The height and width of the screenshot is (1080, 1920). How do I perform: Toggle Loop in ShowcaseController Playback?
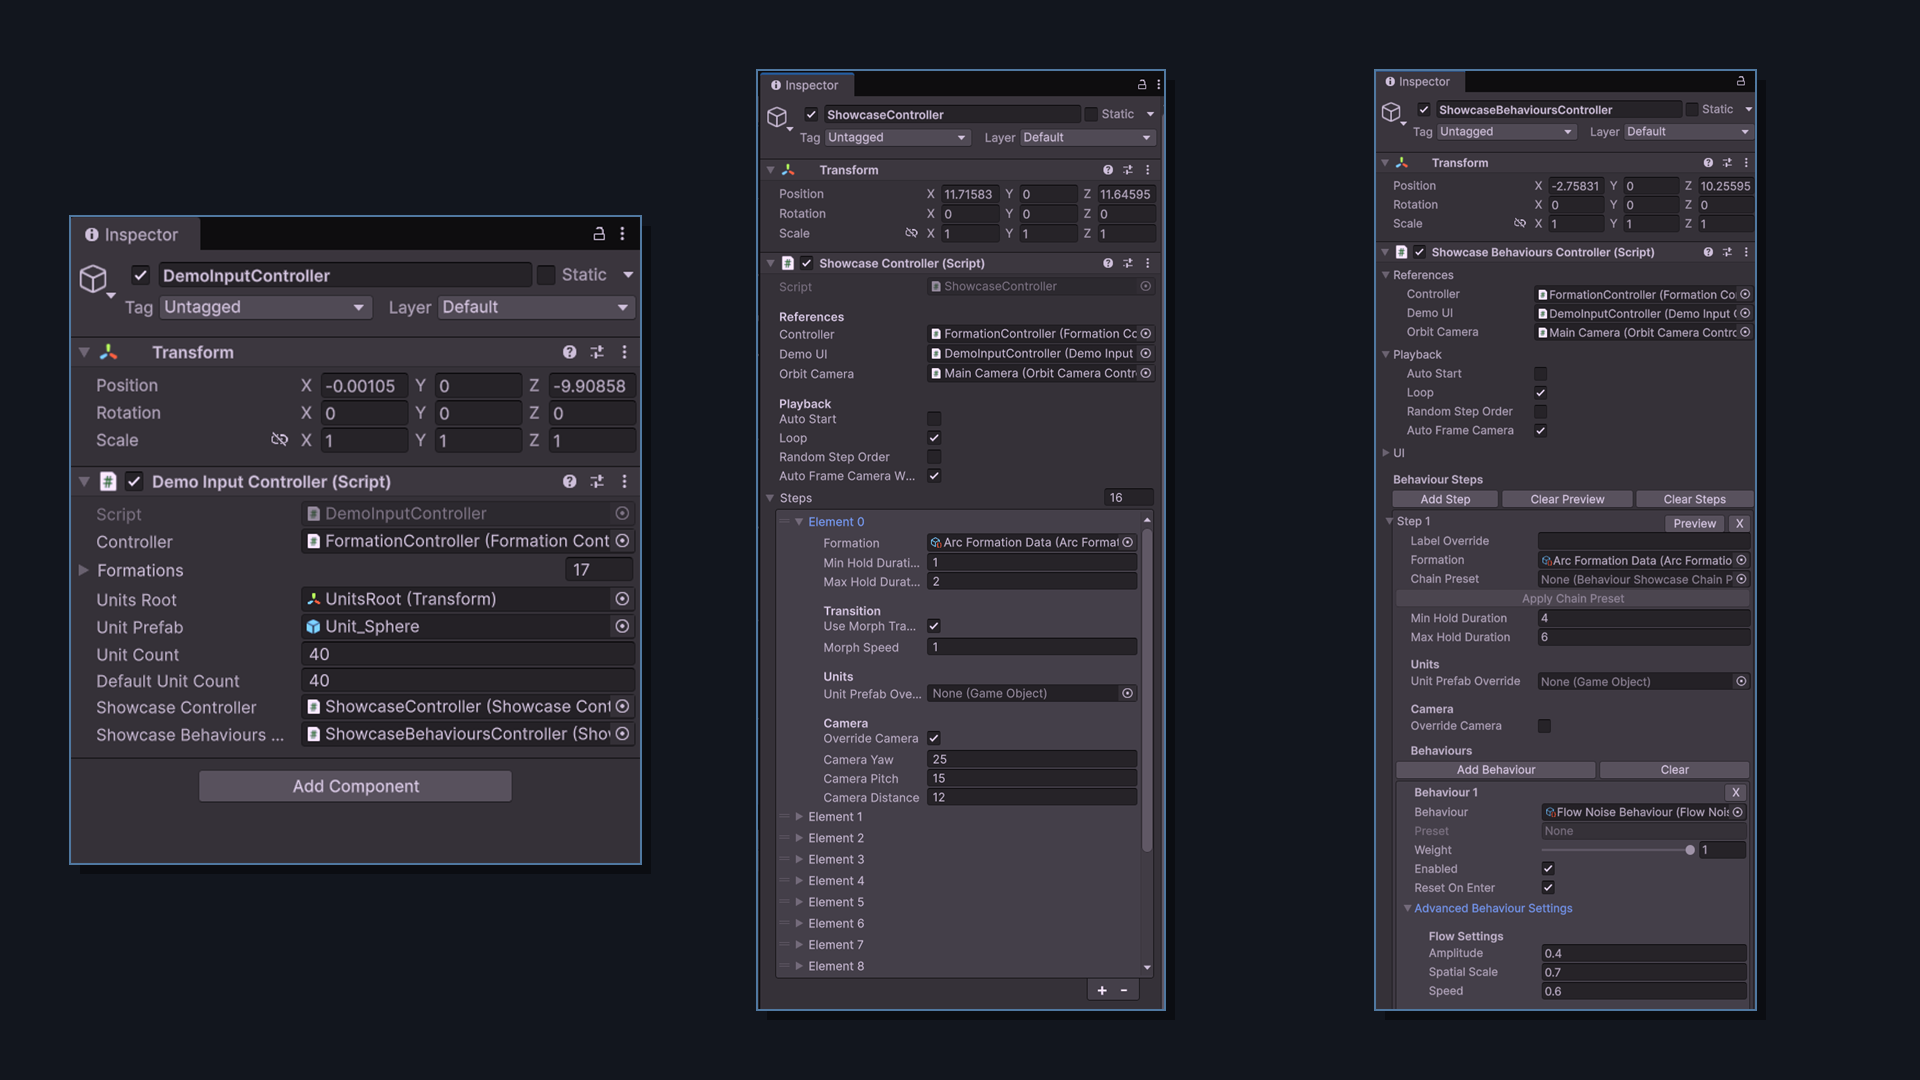[x=934, y=438]
